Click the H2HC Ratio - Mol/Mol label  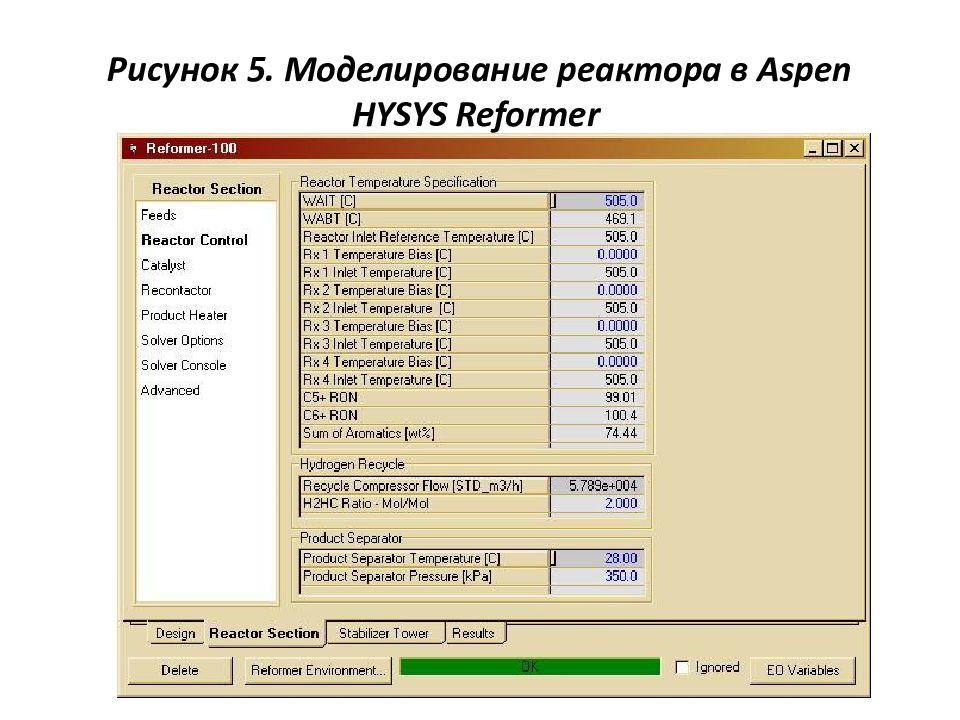tap(366, 503)
